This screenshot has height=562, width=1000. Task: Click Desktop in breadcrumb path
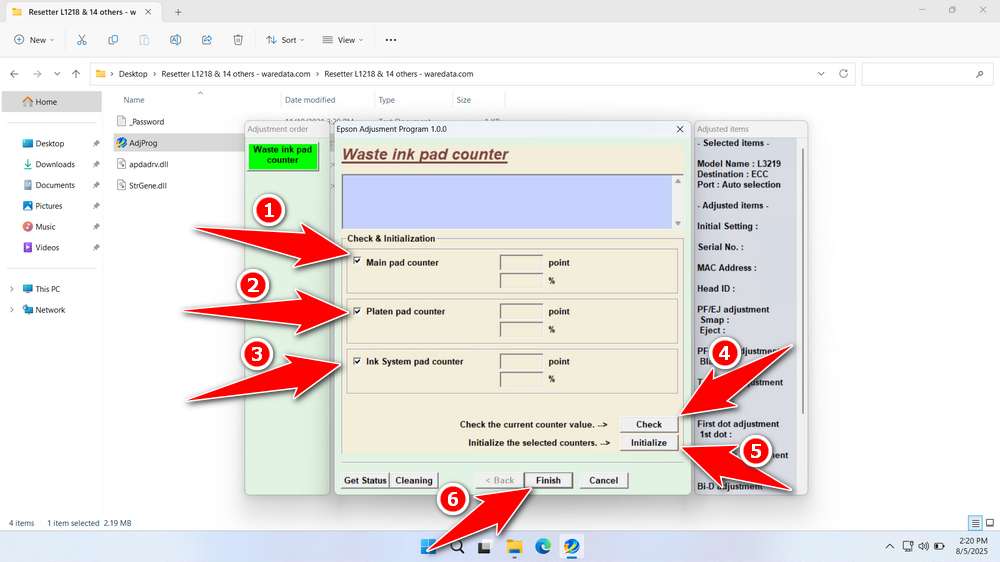133,74
